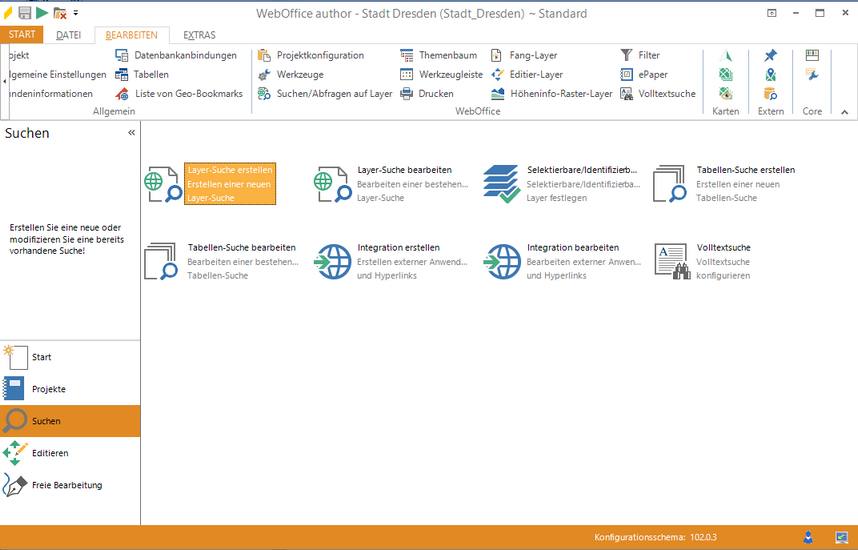This screenshot has width=858, height=550.
Task: Switch to the DATEI tab
Action: click(x=69, y=35)
